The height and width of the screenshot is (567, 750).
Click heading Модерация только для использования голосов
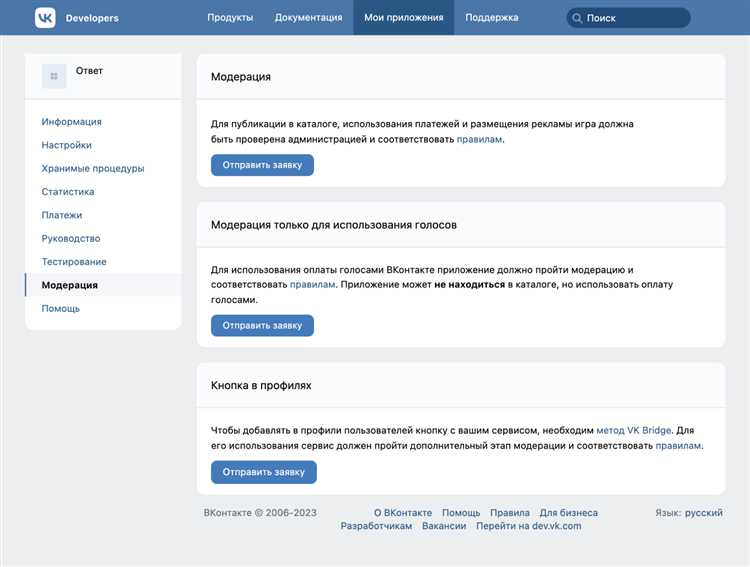pos(334,225)
